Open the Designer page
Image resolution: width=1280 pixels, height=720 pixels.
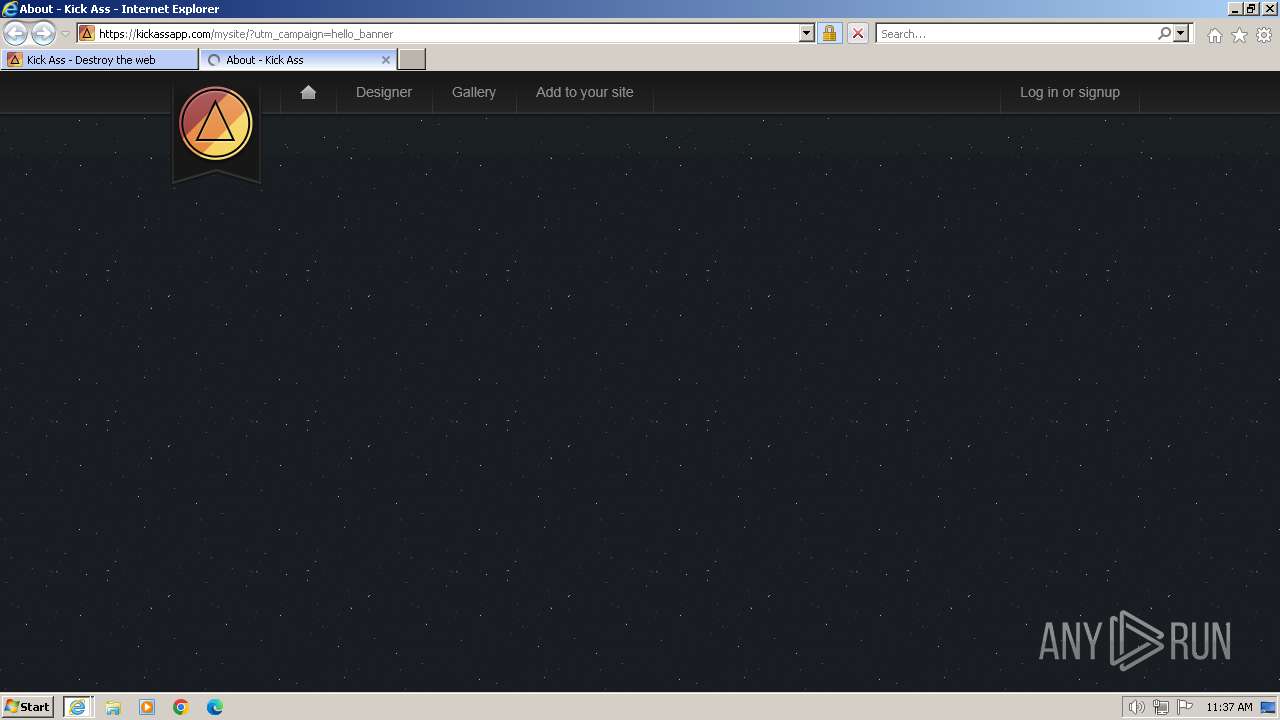[384, 92]
